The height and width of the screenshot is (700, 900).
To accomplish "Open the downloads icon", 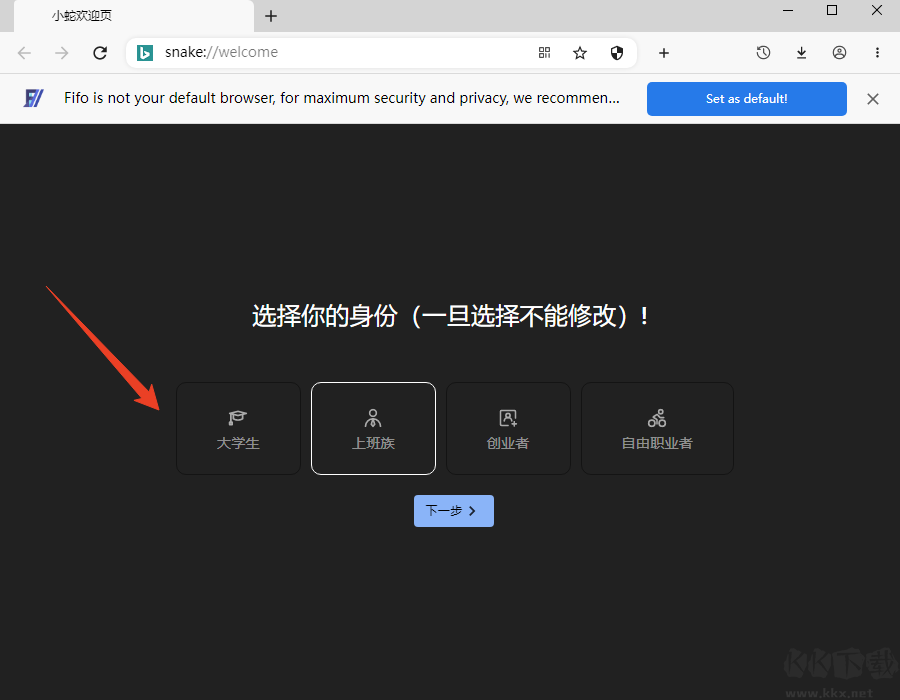I will [x=801, y=52].
